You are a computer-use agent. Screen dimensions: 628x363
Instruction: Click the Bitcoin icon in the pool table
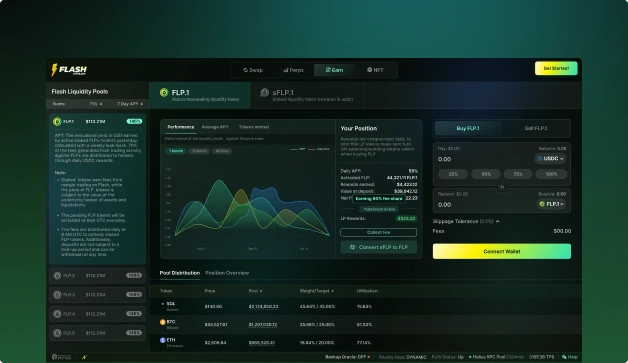[163, 322]
